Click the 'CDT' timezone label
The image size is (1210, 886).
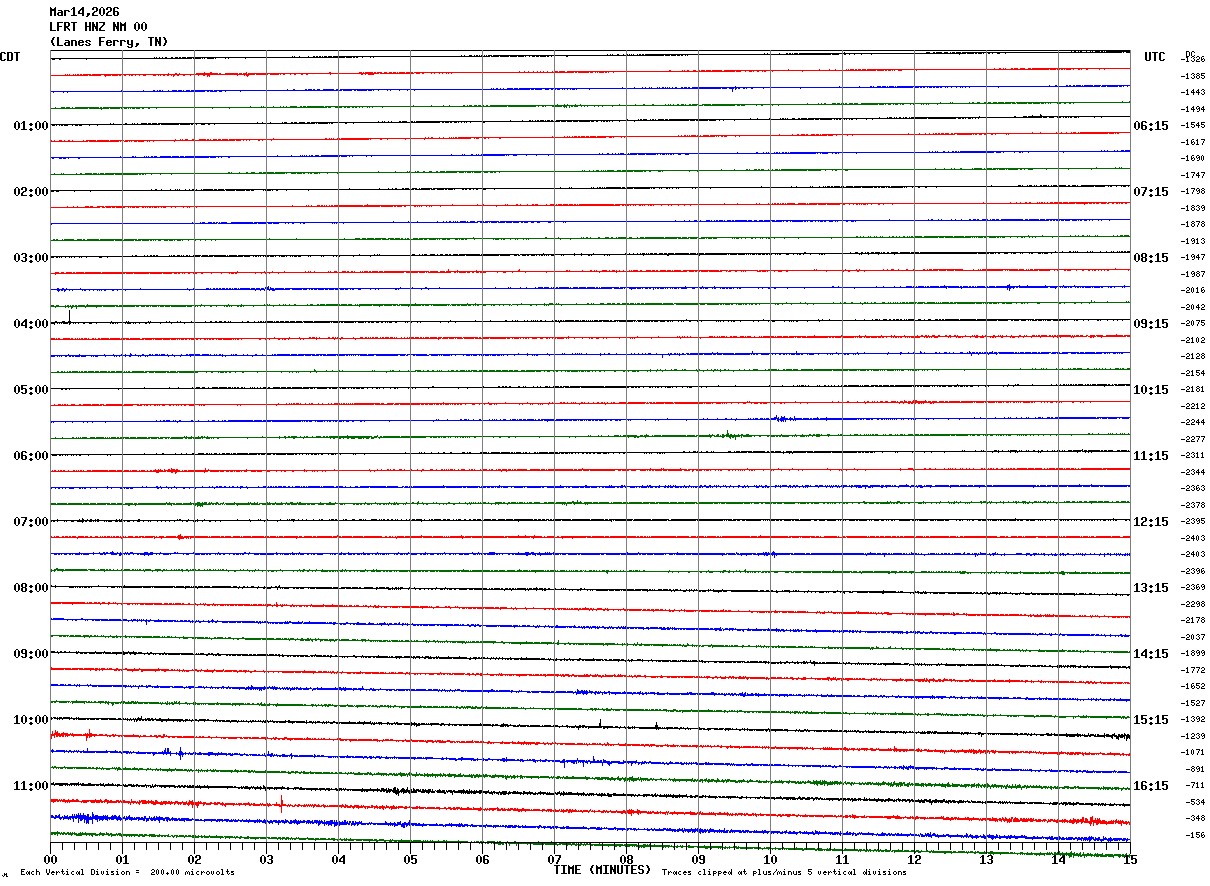click(10, 57)
